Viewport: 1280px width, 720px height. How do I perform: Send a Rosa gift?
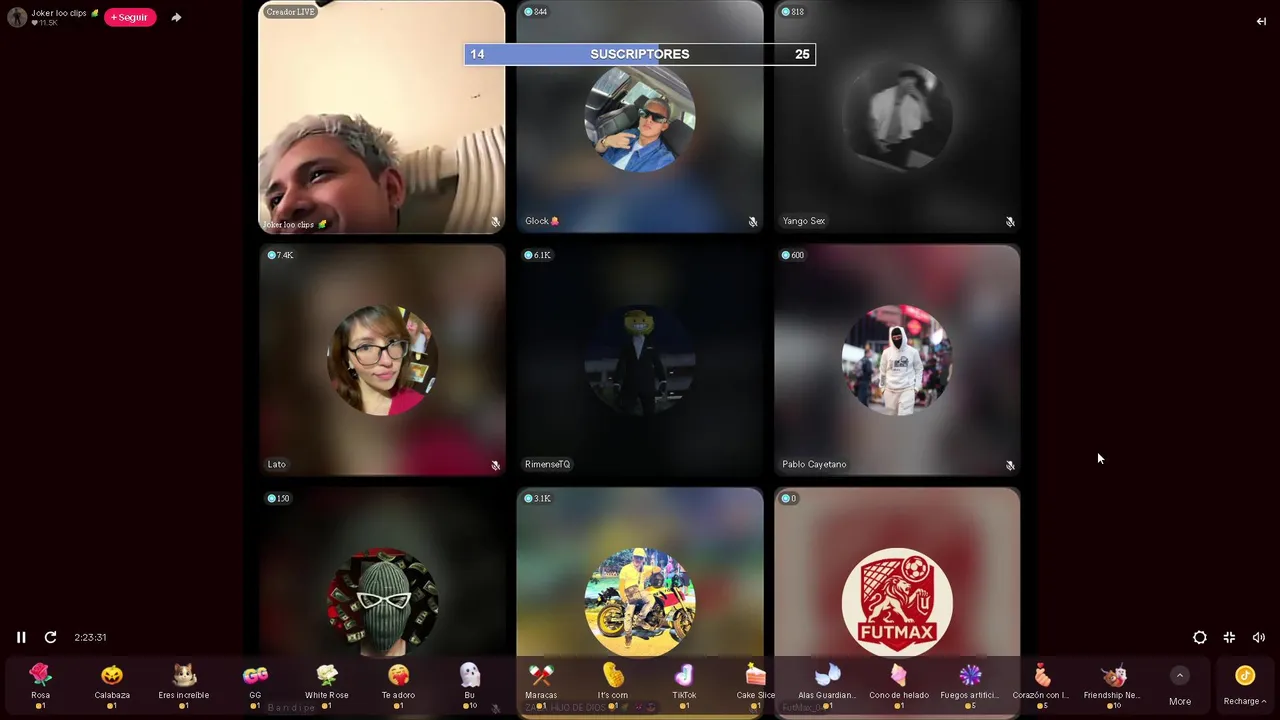point(40,685)
